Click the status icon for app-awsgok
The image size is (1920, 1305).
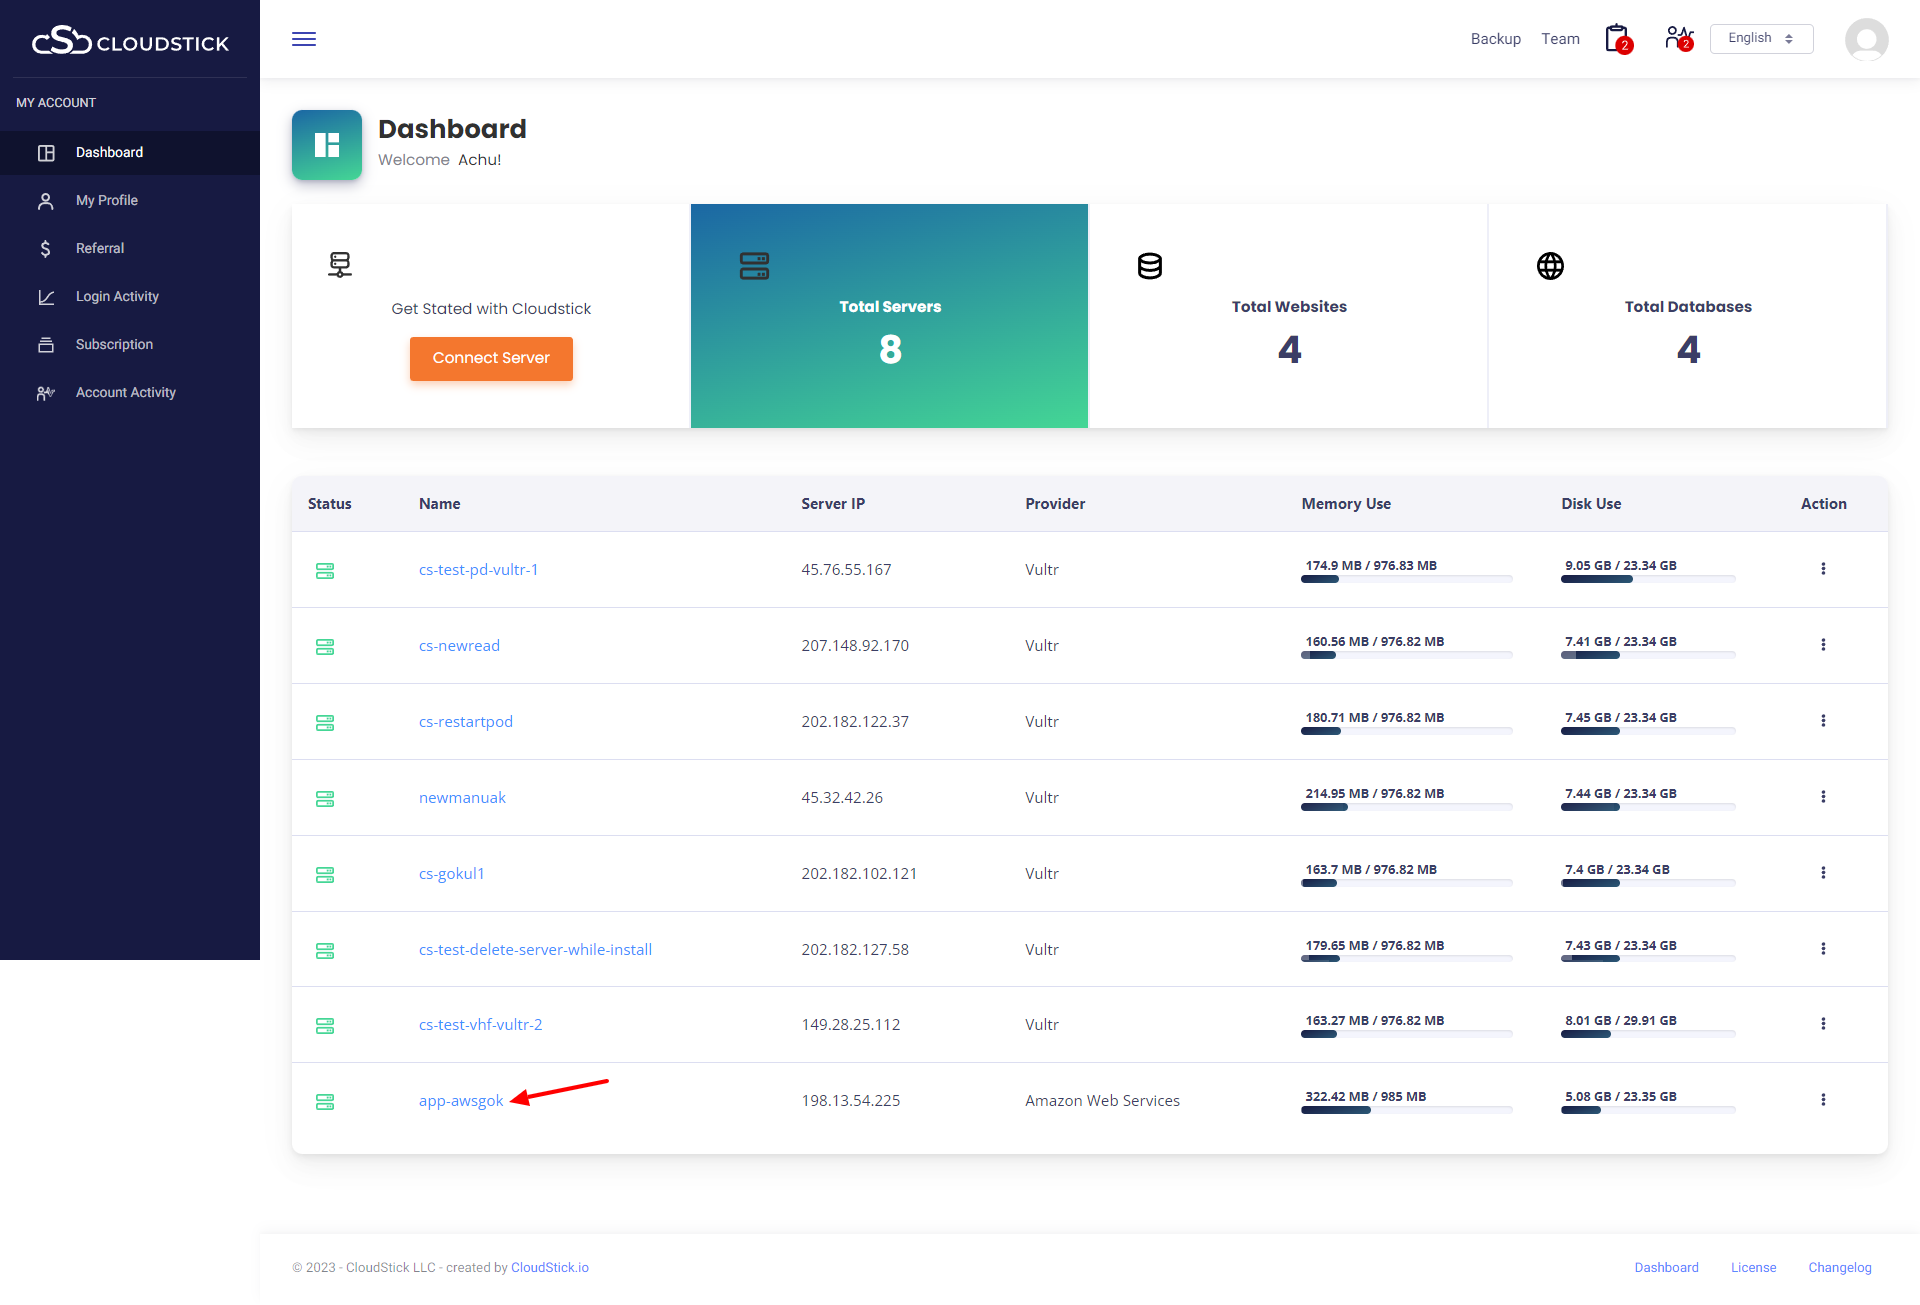pyautogui.click(x=325, y=1102)
